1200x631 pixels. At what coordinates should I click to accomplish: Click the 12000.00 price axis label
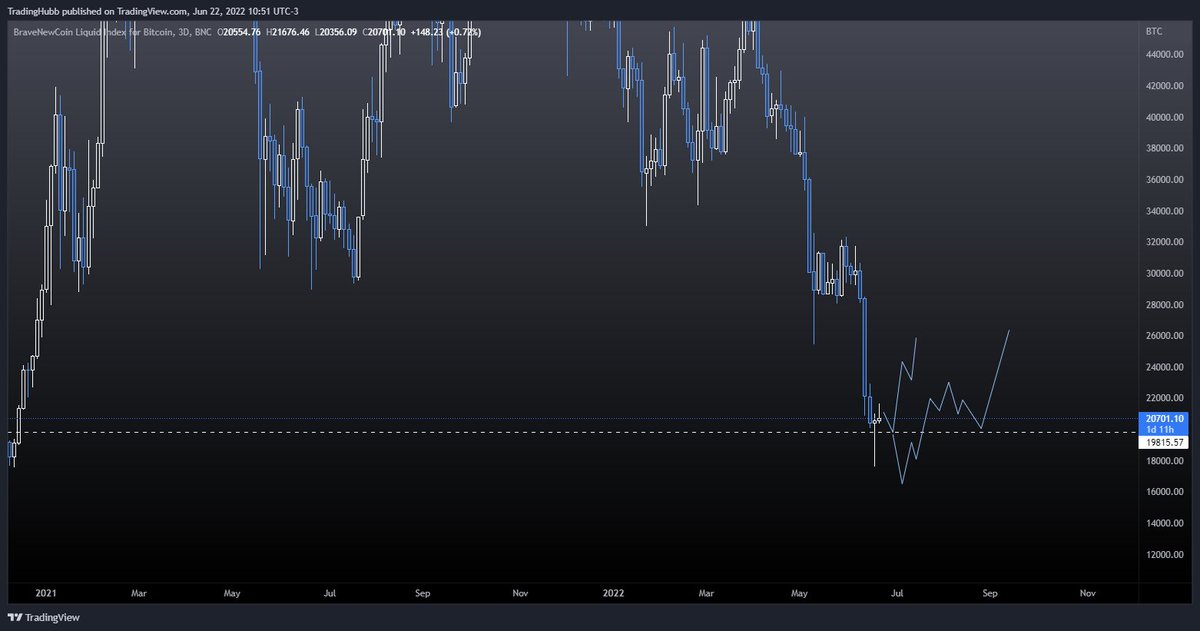point(1165,554)
